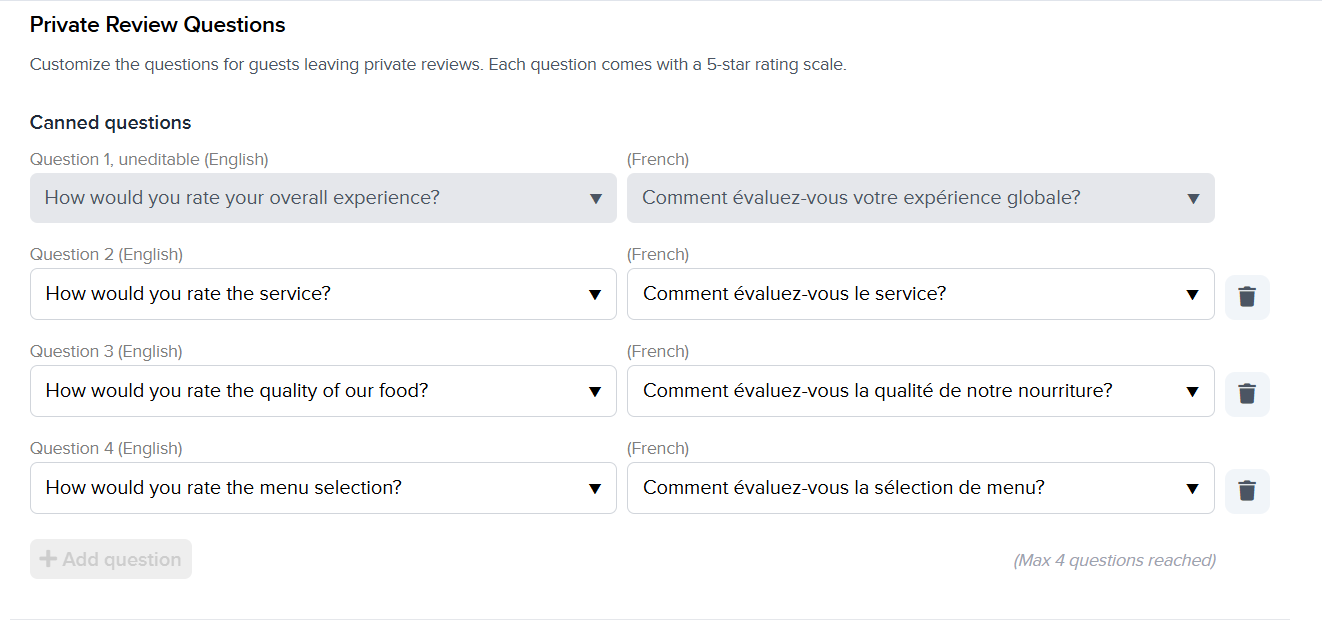Click the '(Max 4 questions reached)' note
The image size is (1322, 630).
[1114, 560]
